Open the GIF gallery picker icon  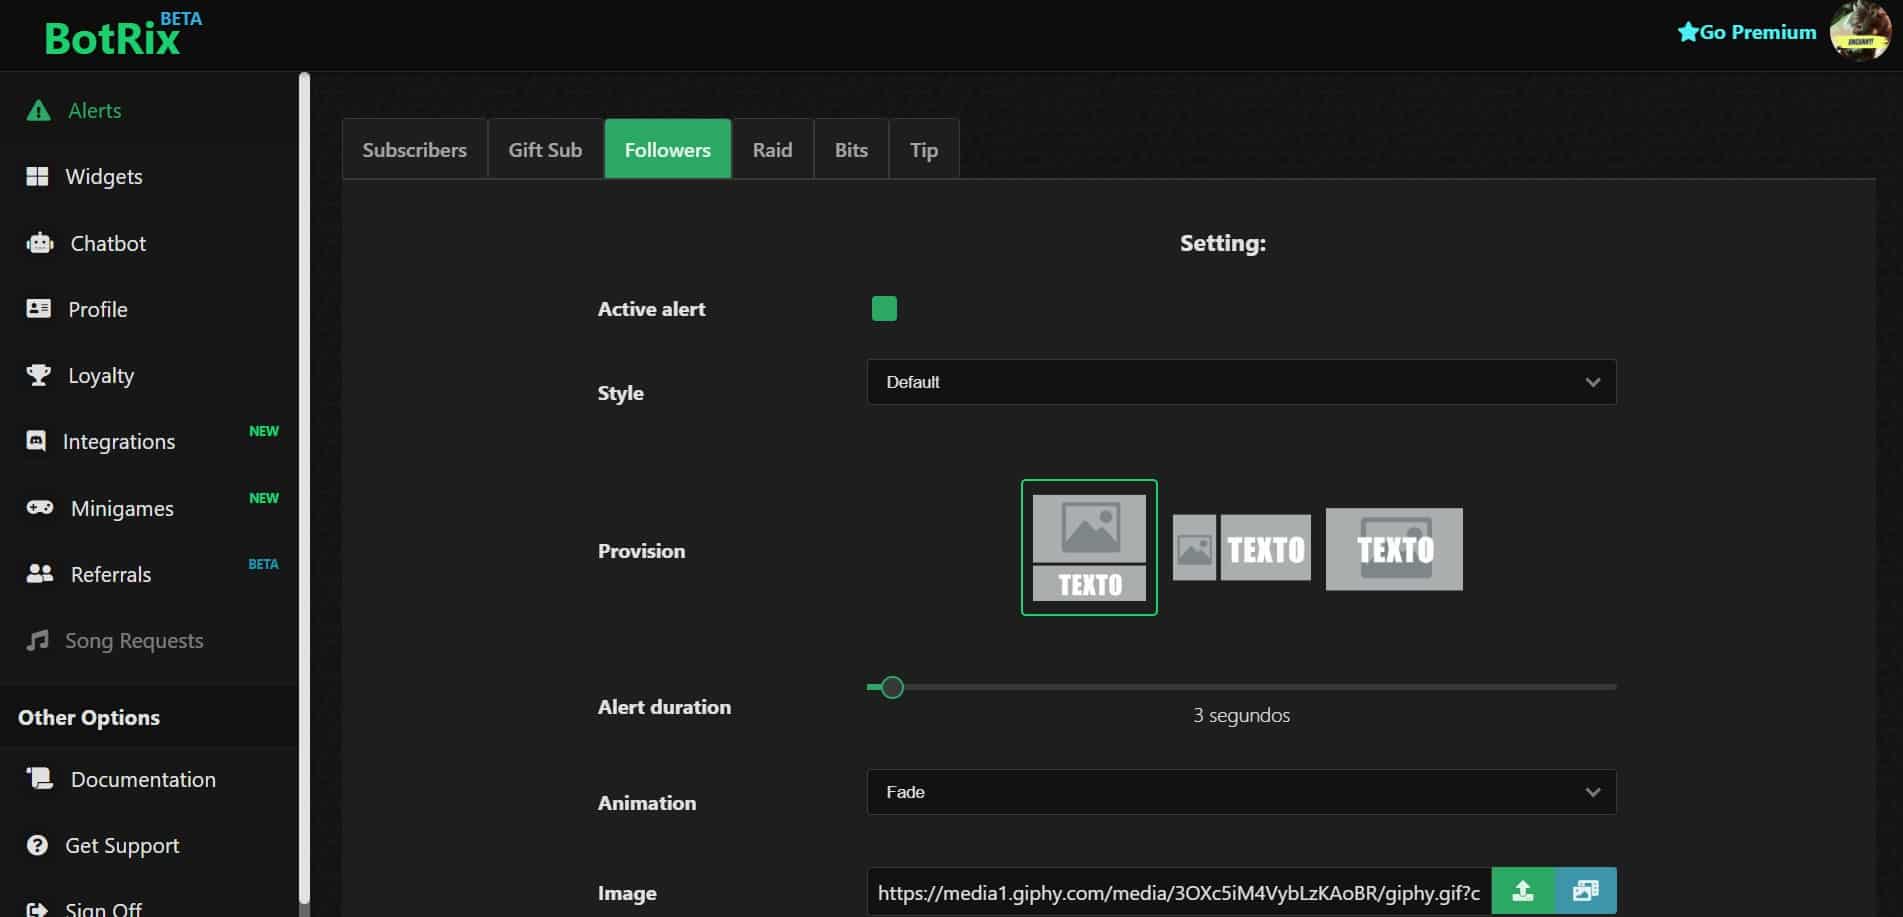(x=1585, y=889)
